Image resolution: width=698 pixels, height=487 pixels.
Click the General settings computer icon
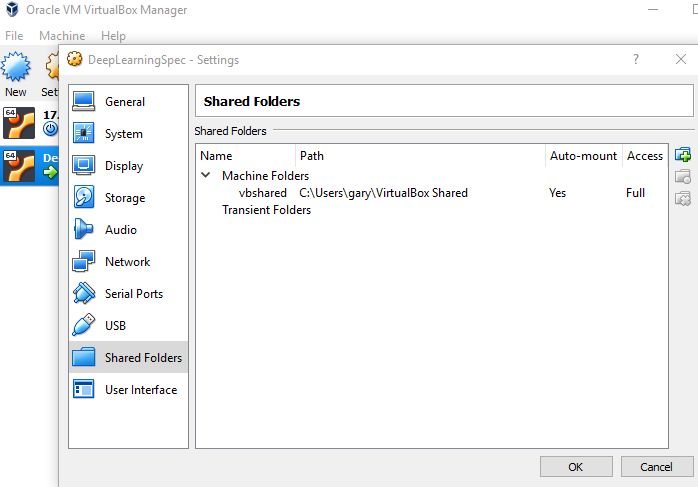tap(84, 101)
